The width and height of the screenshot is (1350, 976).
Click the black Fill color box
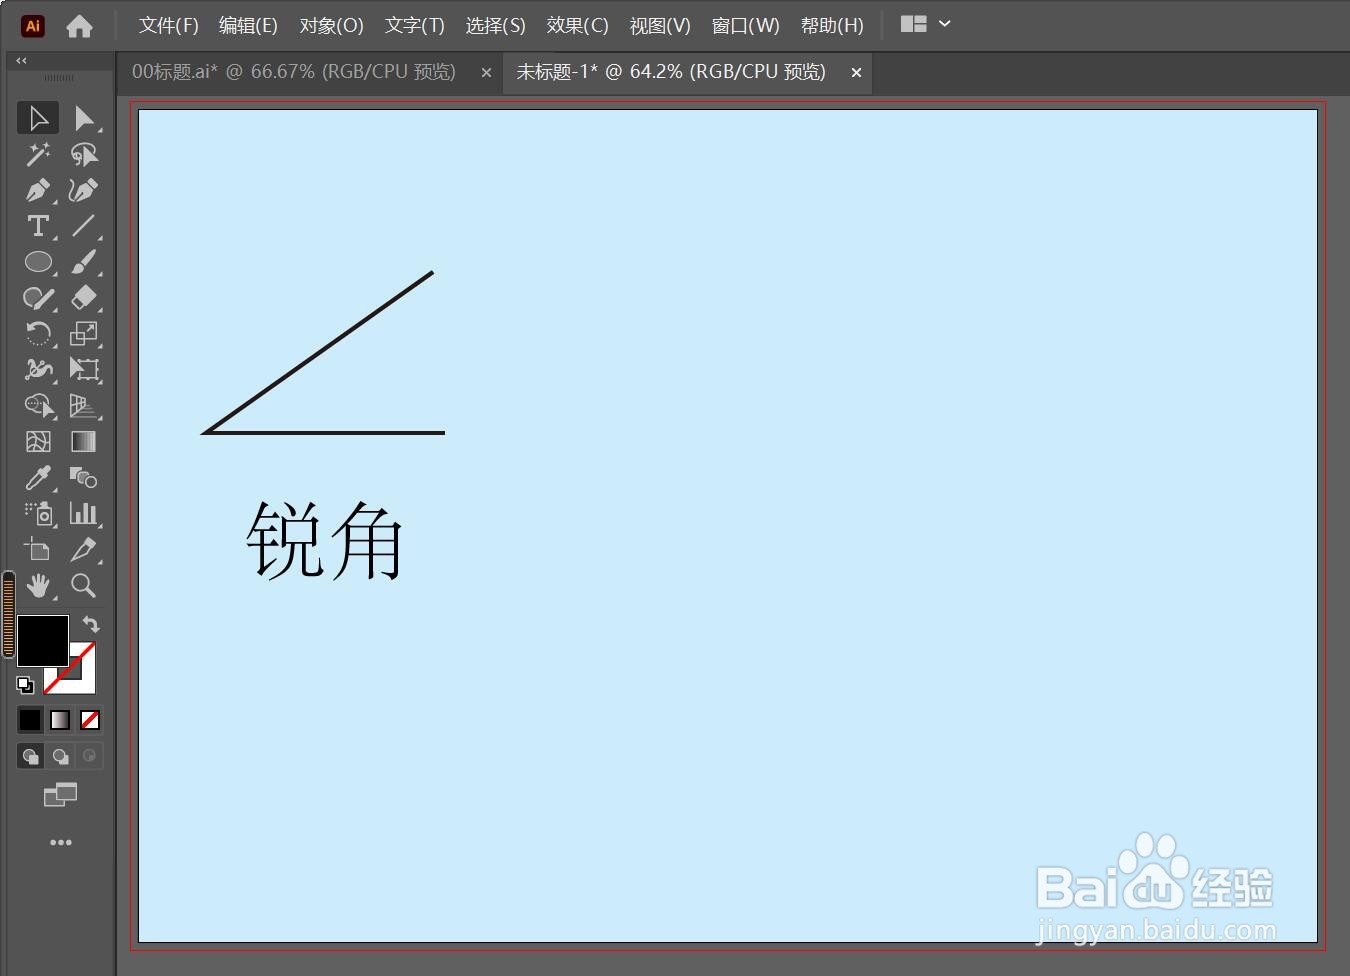click(x=42, y=641)
